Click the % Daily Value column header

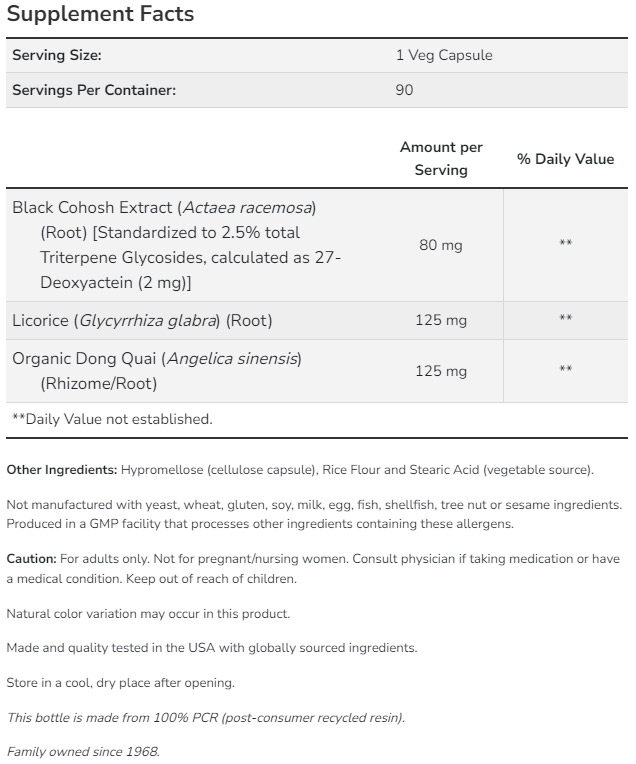pos(565,159)
